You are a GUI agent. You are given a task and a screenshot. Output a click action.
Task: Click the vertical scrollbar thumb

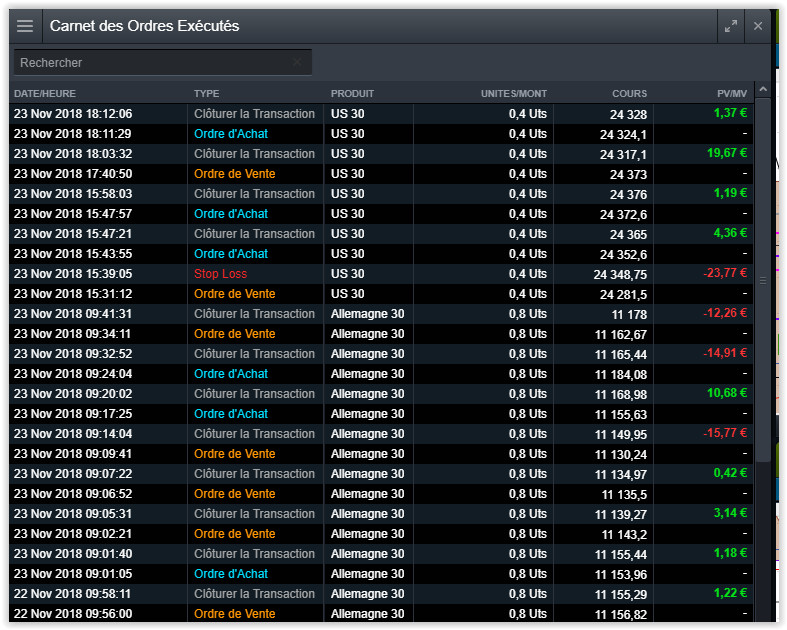pyautogui.click(x=763, y=280)
